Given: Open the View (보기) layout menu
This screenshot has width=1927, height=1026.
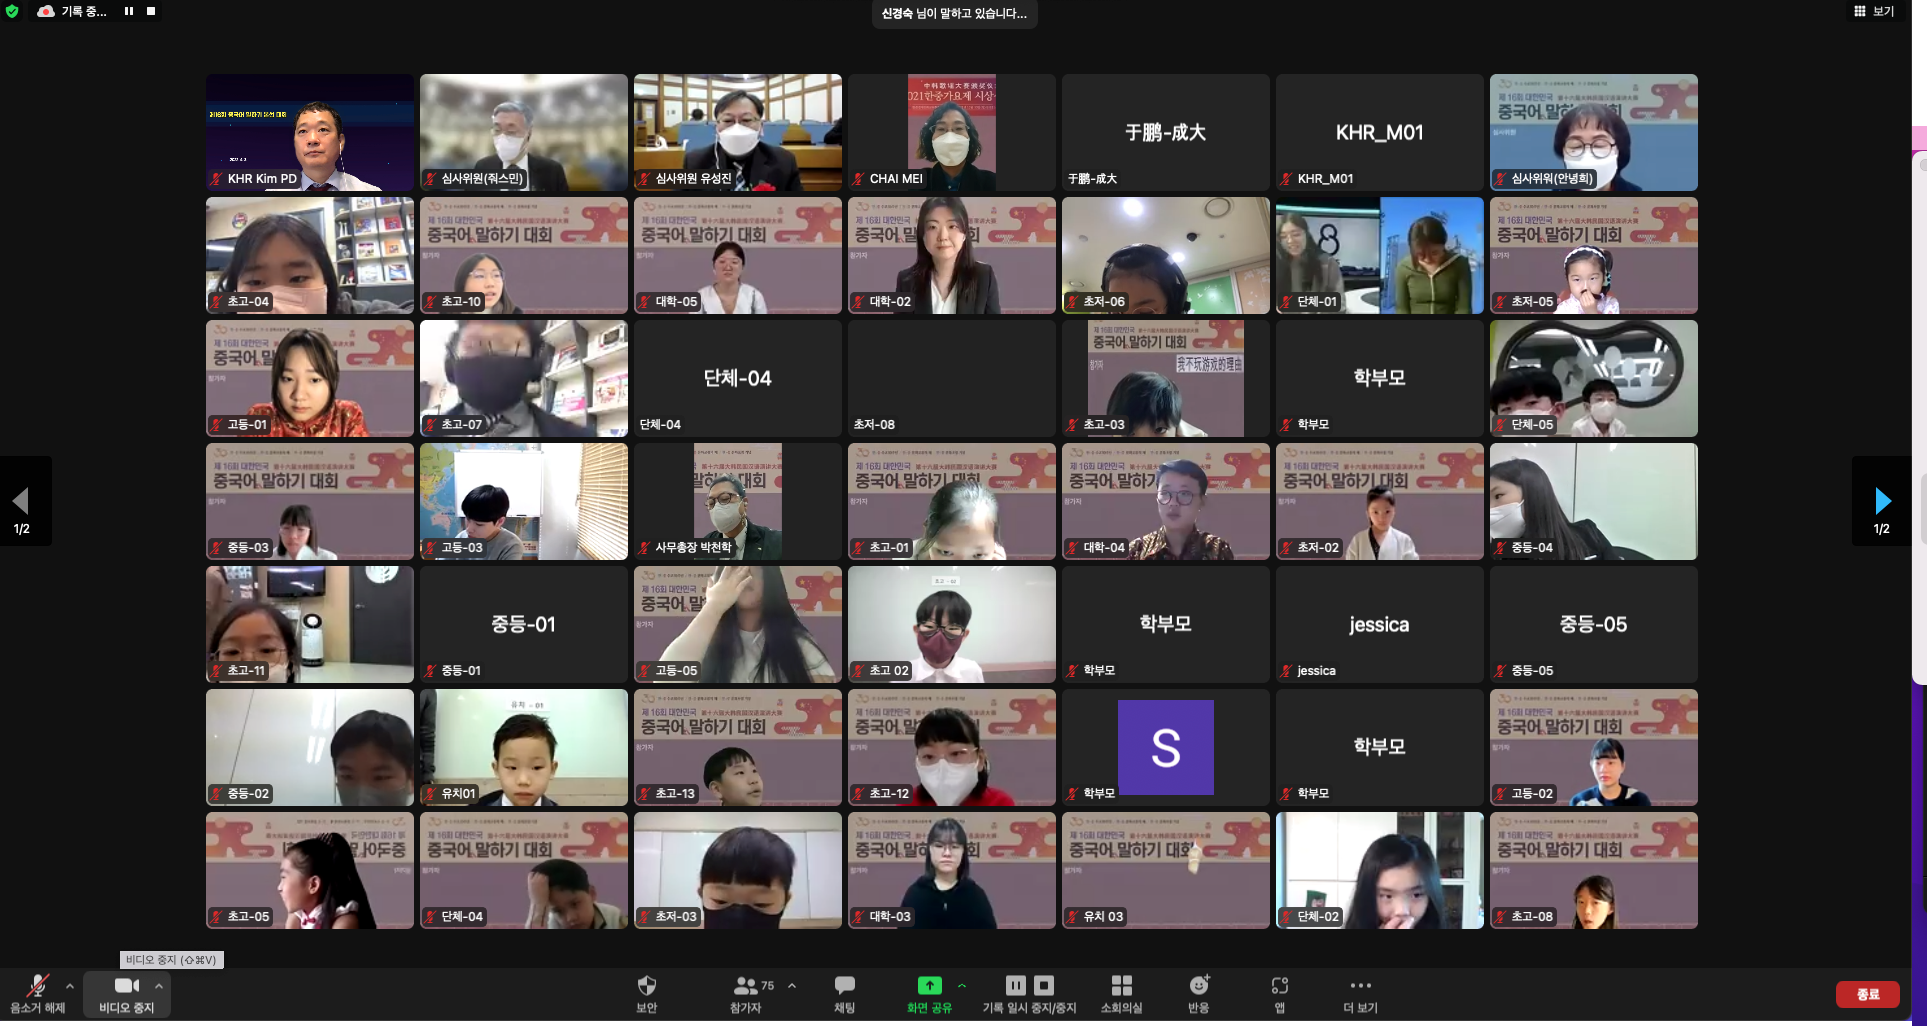Looking at the screenshot, I should coord(1874,11).
